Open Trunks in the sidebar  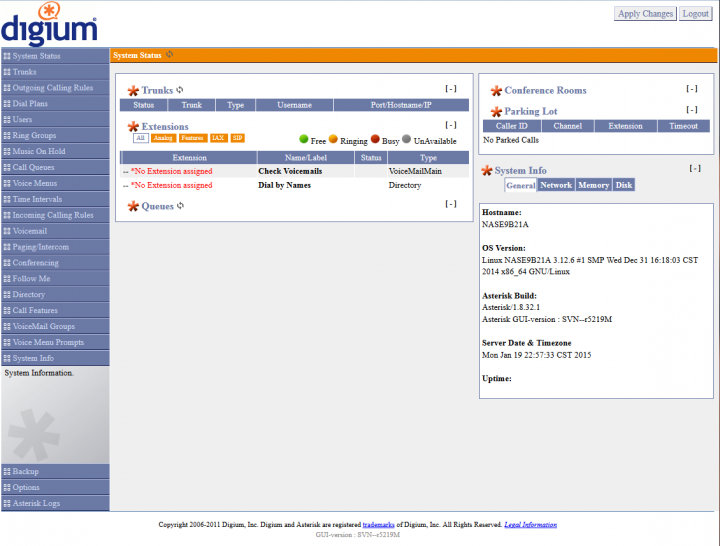tap(55, 72)
